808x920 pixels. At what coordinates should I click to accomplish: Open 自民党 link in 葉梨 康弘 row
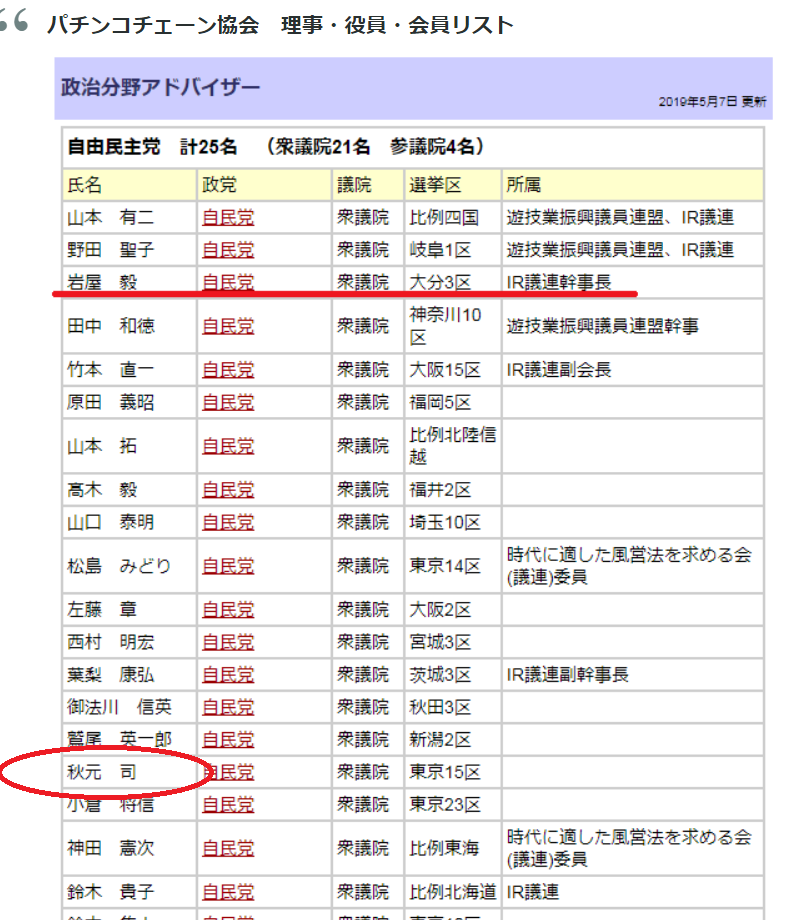[x=228, y=675]
